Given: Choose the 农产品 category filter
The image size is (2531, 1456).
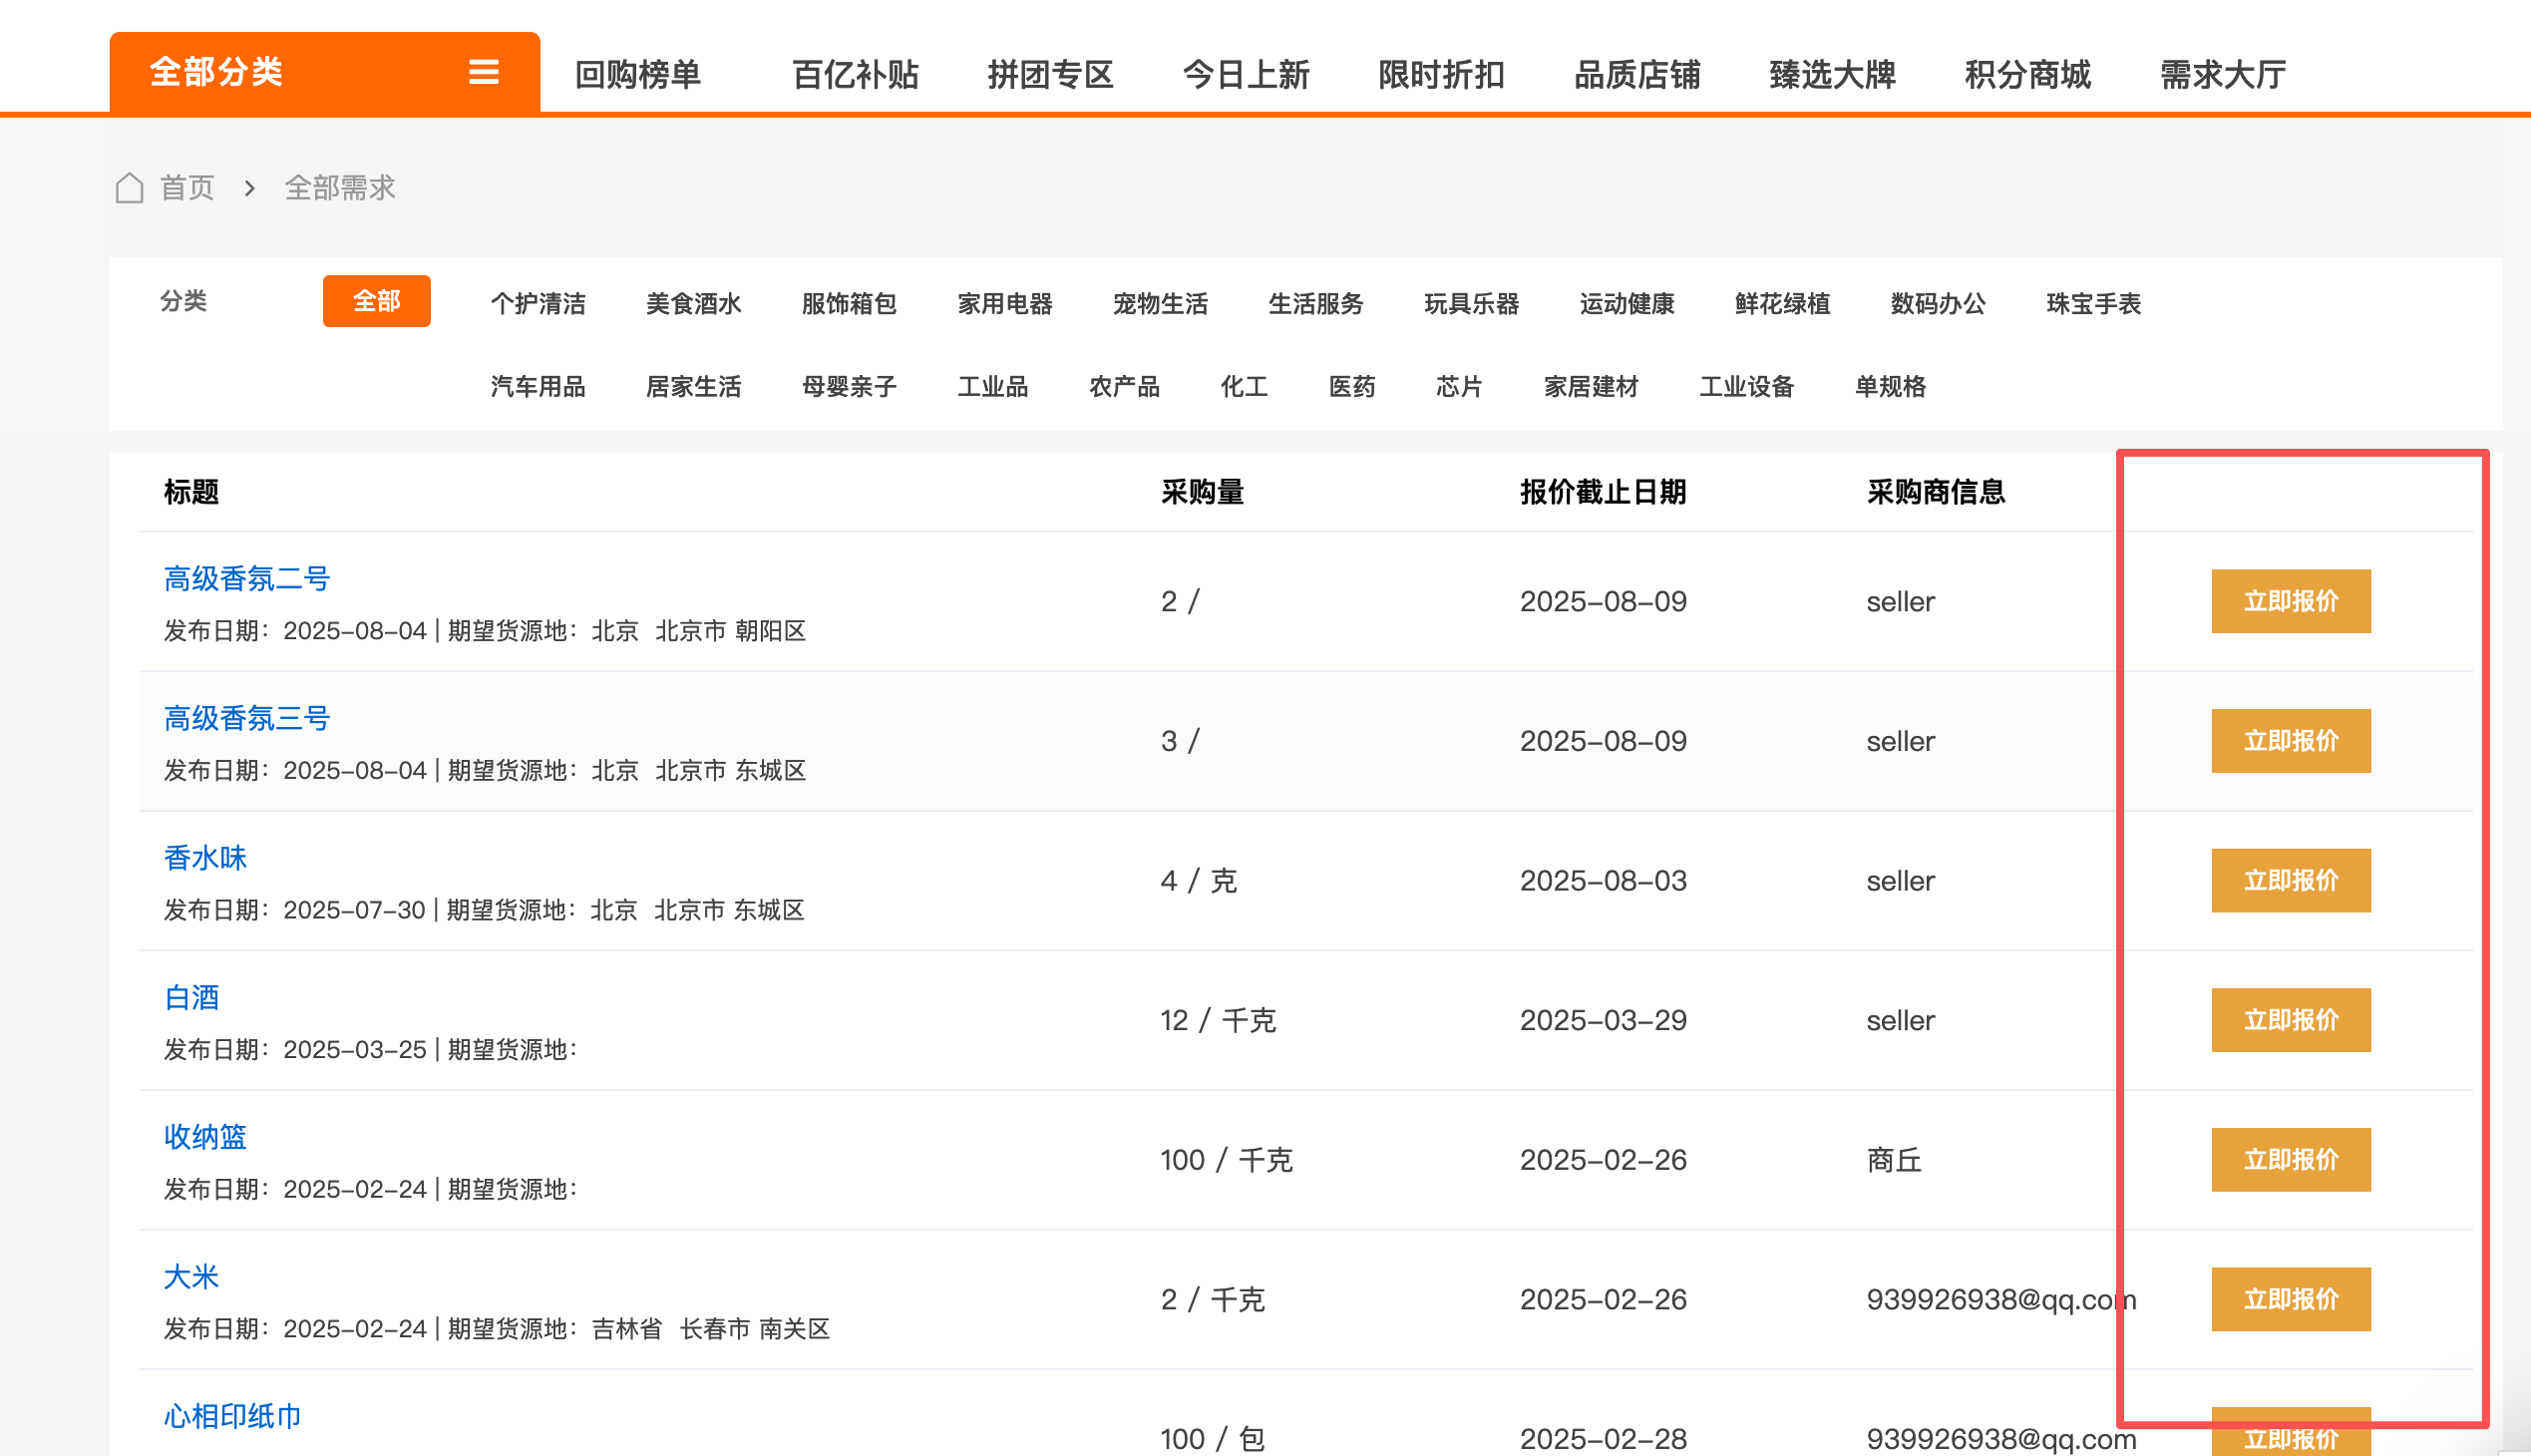Looking at the screenshot, I should pyautogui.click(x=1124, y=386).
